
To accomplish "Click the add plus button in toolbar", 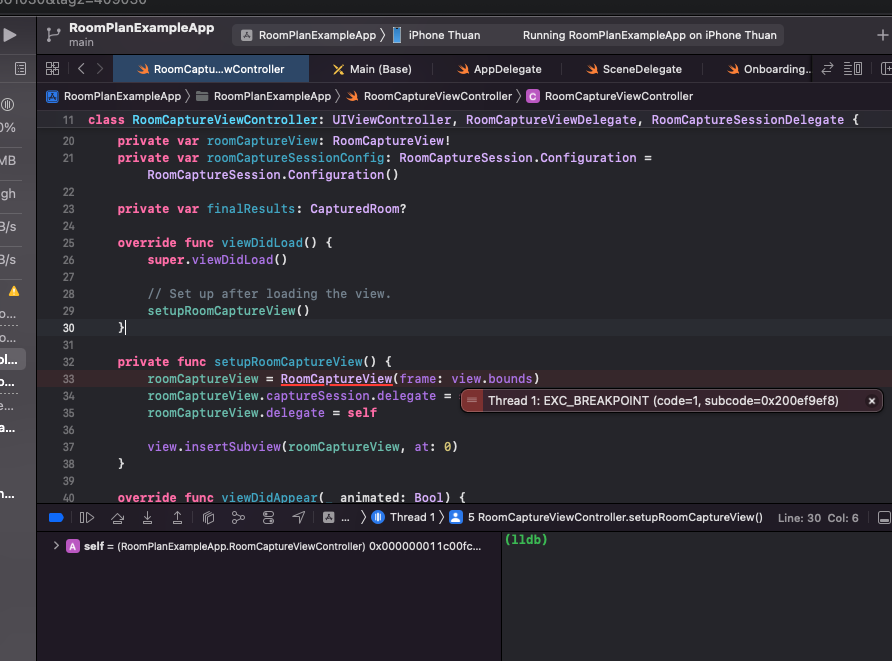I will point(881,35).
